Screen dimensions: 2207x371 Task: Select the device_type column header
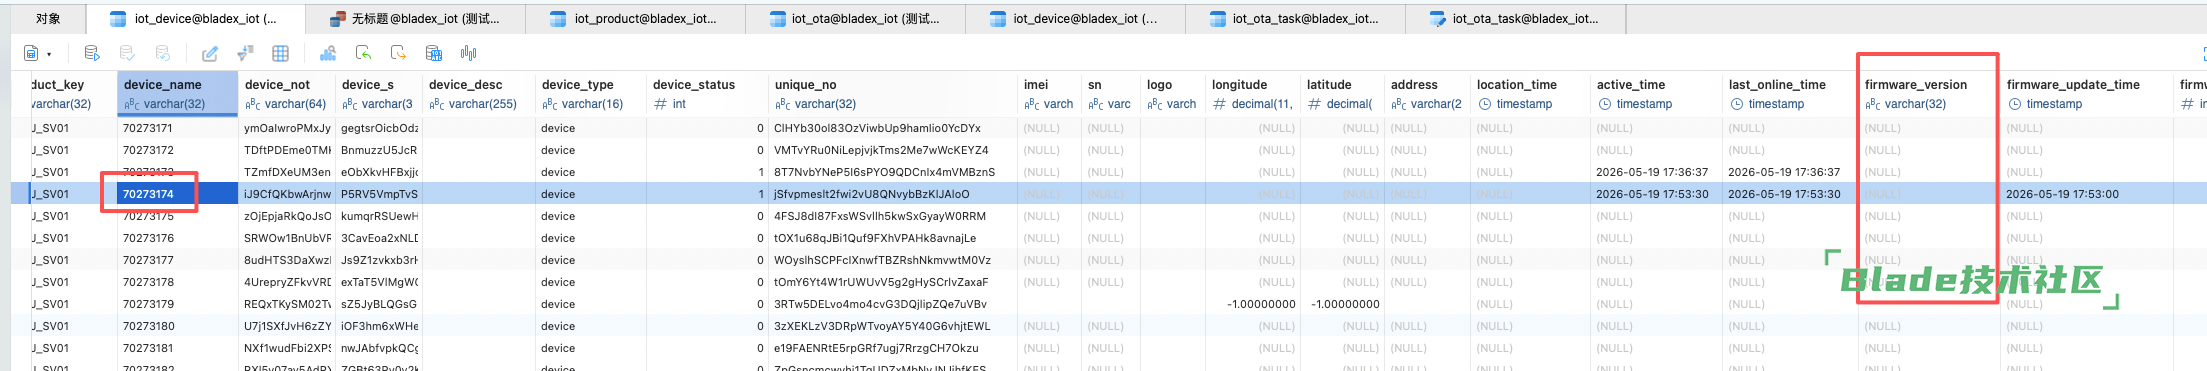pos(591,94)
